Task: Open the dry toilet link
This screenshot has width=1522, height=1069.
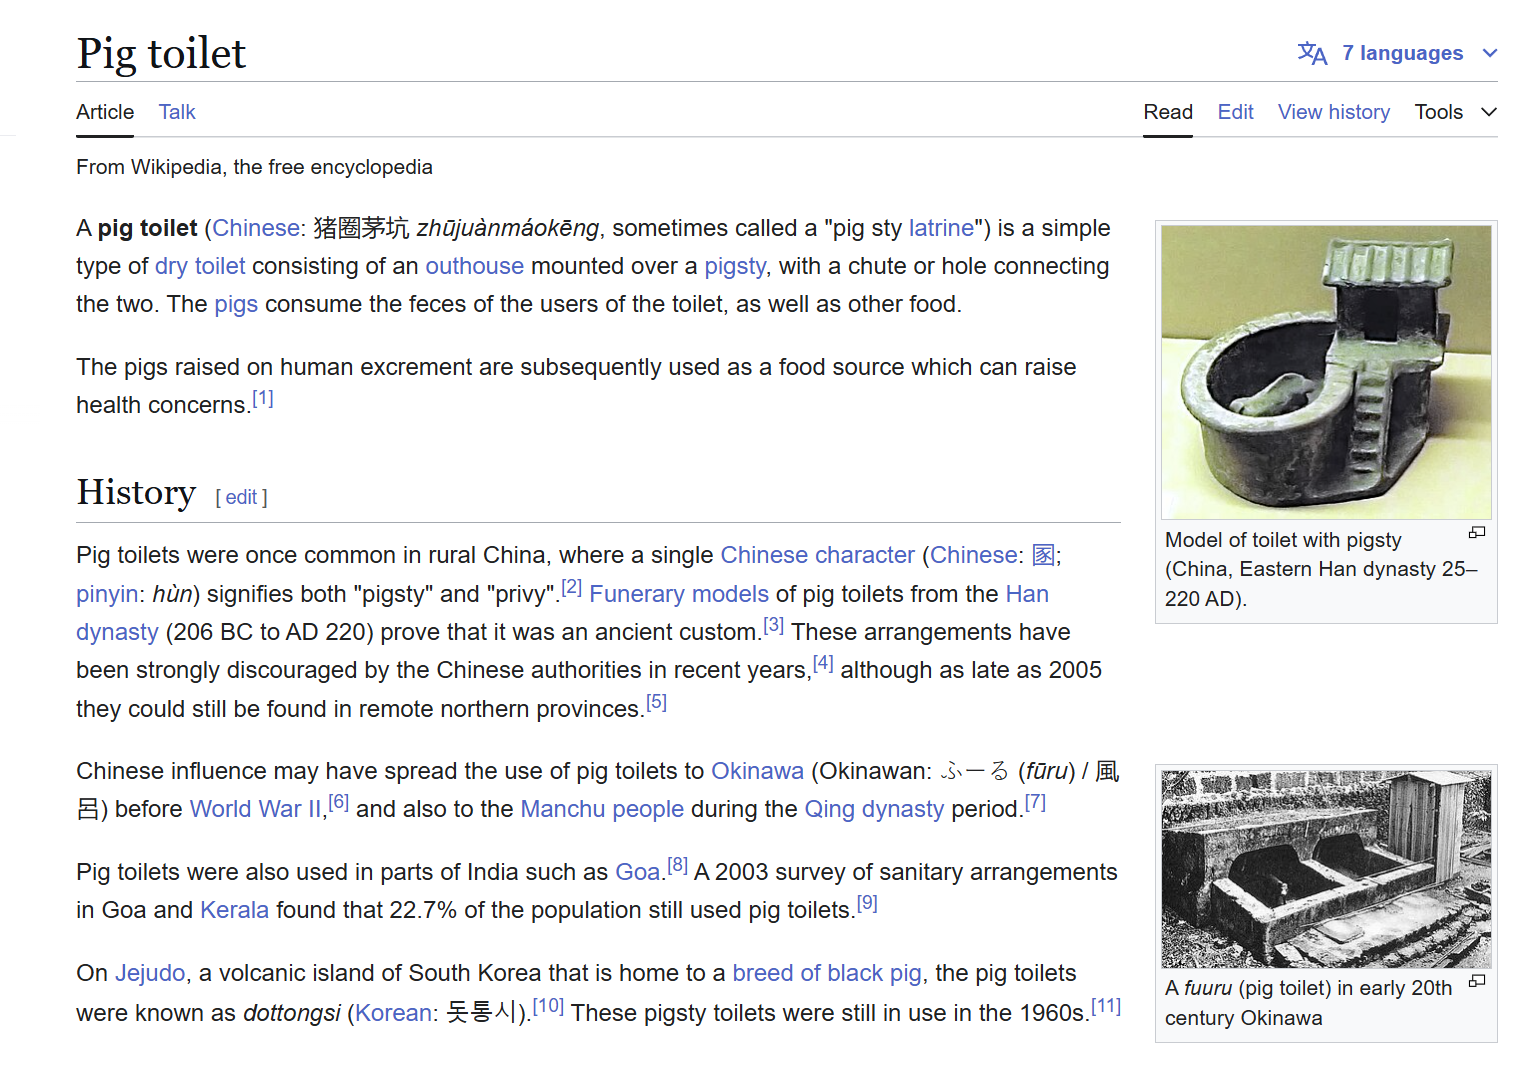Action: (x=200, y=266)
